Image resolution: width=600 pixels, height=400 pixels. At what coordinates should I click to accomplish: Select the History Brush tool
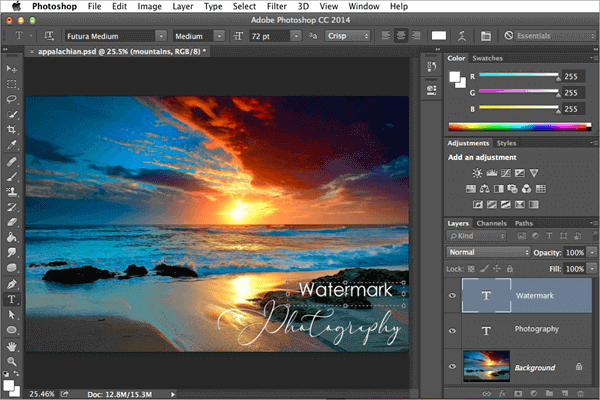(x=11, y=207)
